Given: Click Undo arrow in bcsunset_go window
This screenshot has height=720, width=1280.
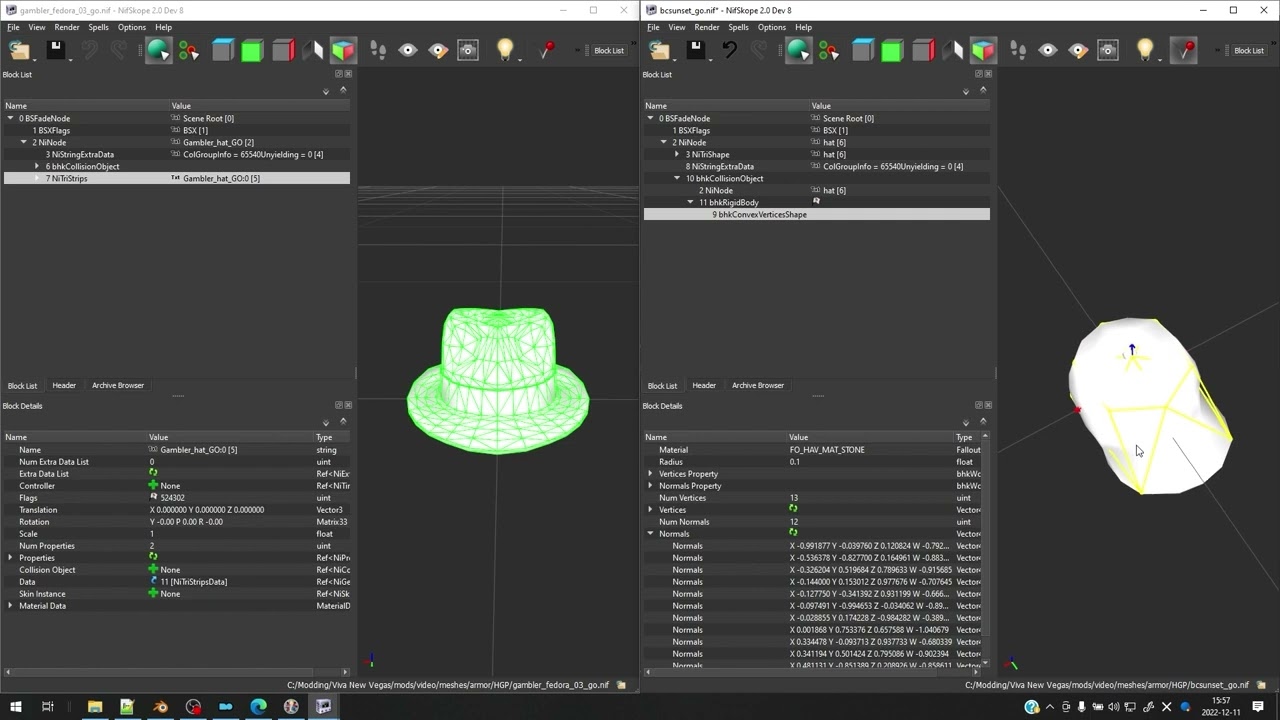Looking at the screenshot, I should (x=730, y=50).
